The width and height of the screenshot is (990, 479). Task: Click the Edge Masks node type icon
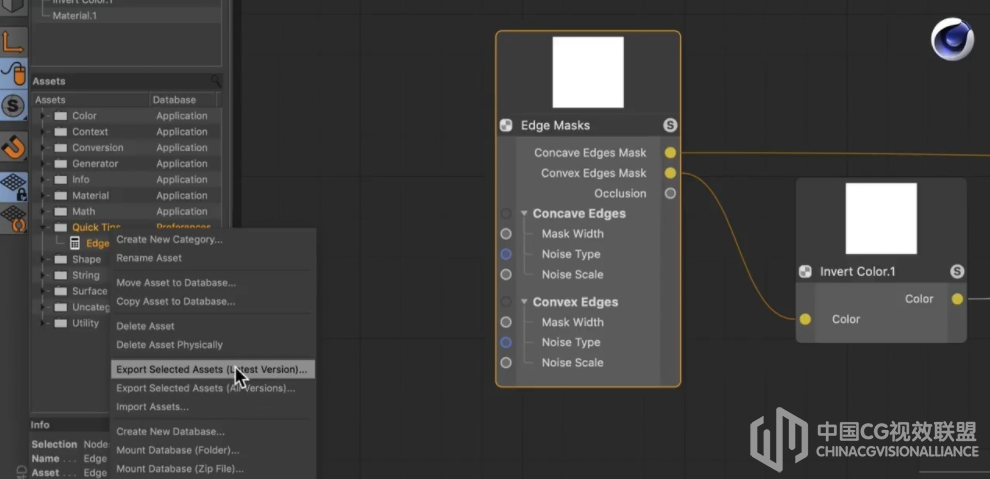coord(506,126)
